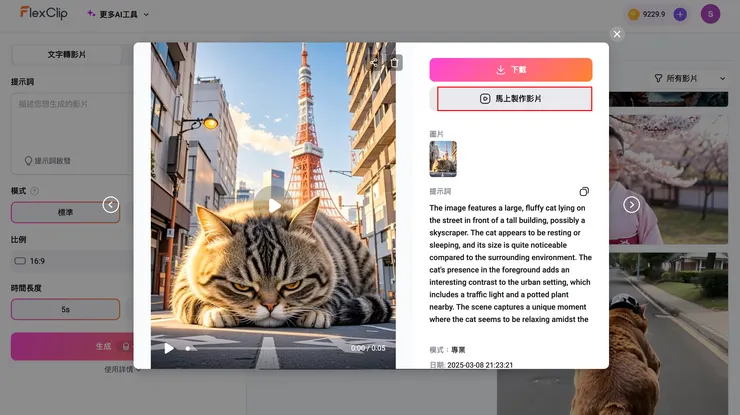Play the video using the center play button

tap(273, 205)
